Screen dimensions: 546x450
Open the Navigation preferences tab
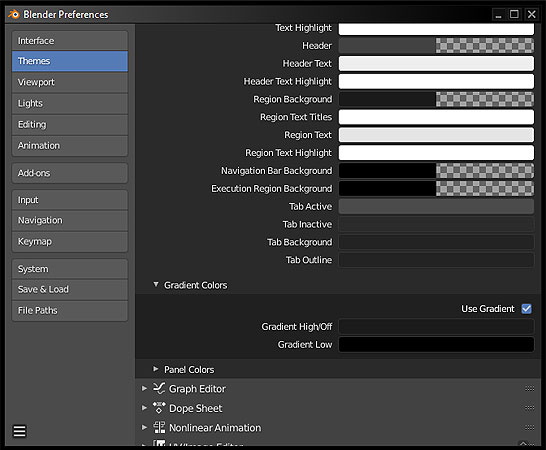[x=70, y=220]
